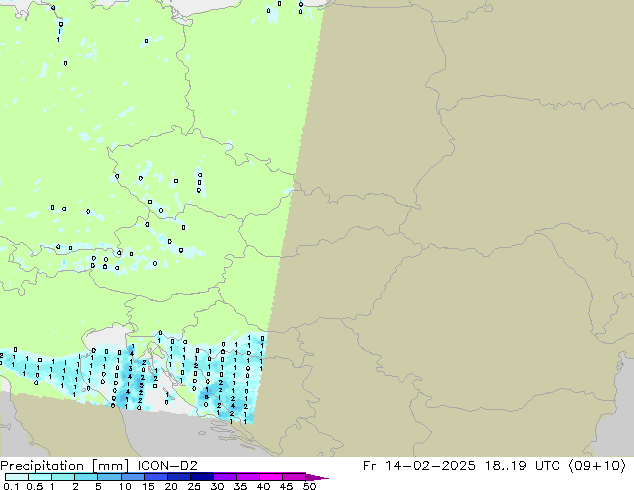Click the weekday abbreviation 'Fr'
The height and width of the screenshot is (490, 634).
tap(369, 466)
